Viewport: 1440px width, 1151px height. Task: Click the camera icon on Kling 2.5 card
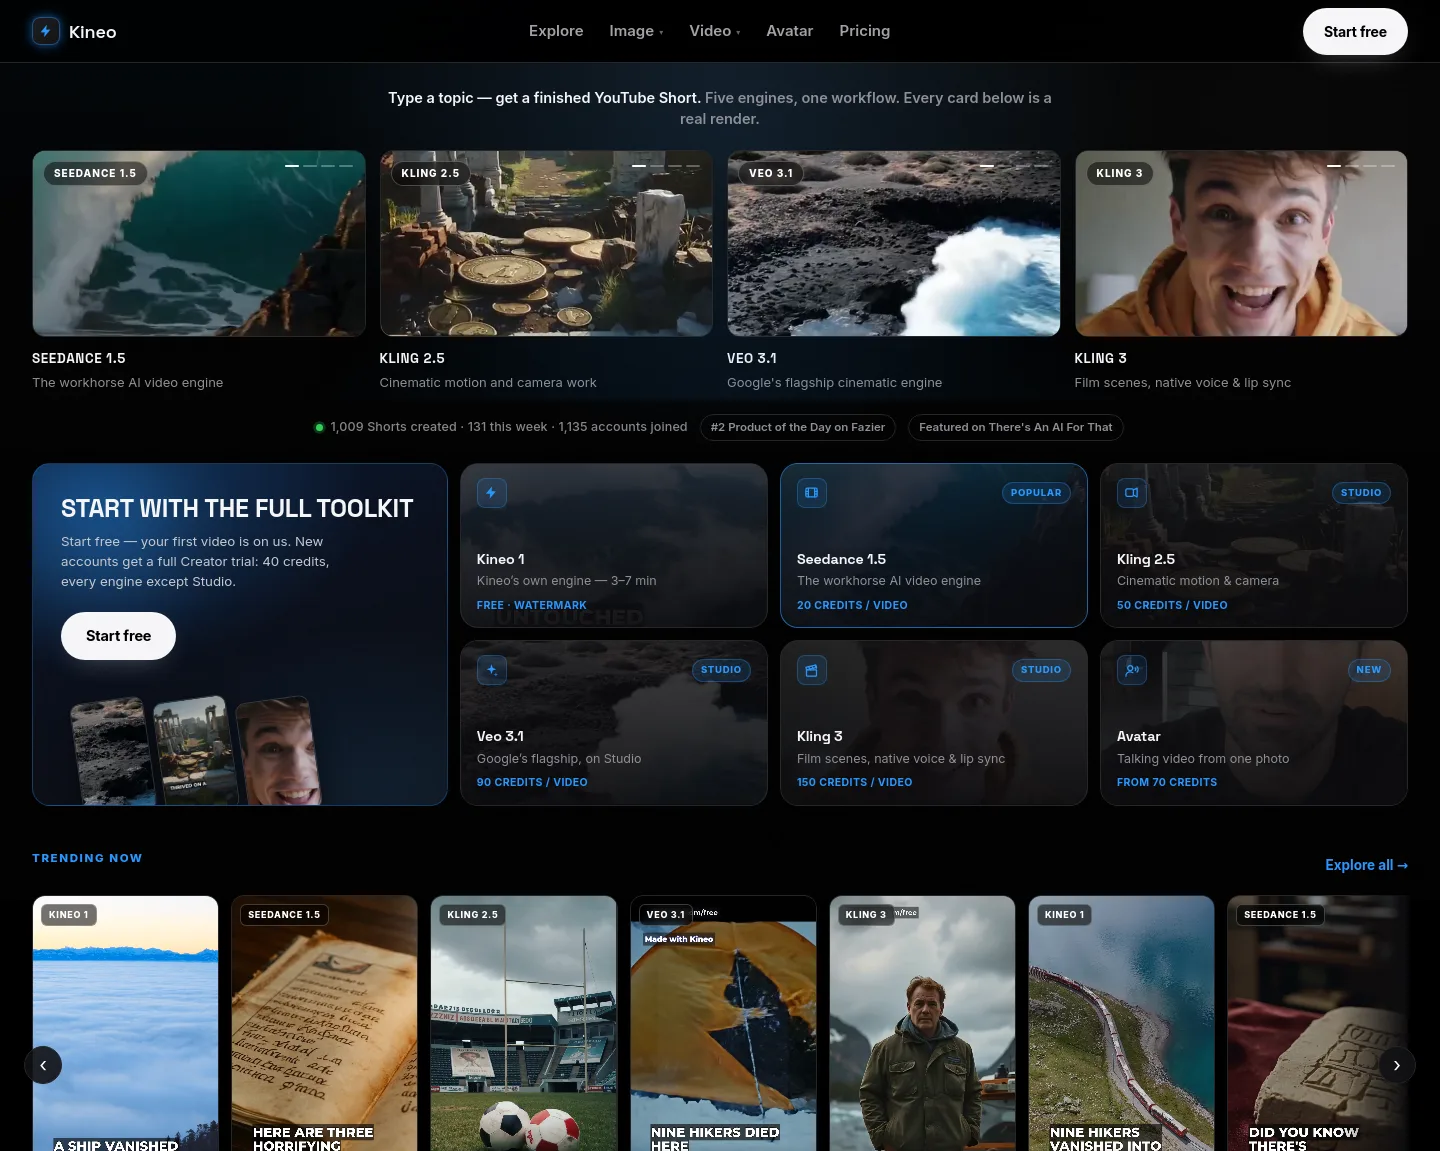point(1132,493)
